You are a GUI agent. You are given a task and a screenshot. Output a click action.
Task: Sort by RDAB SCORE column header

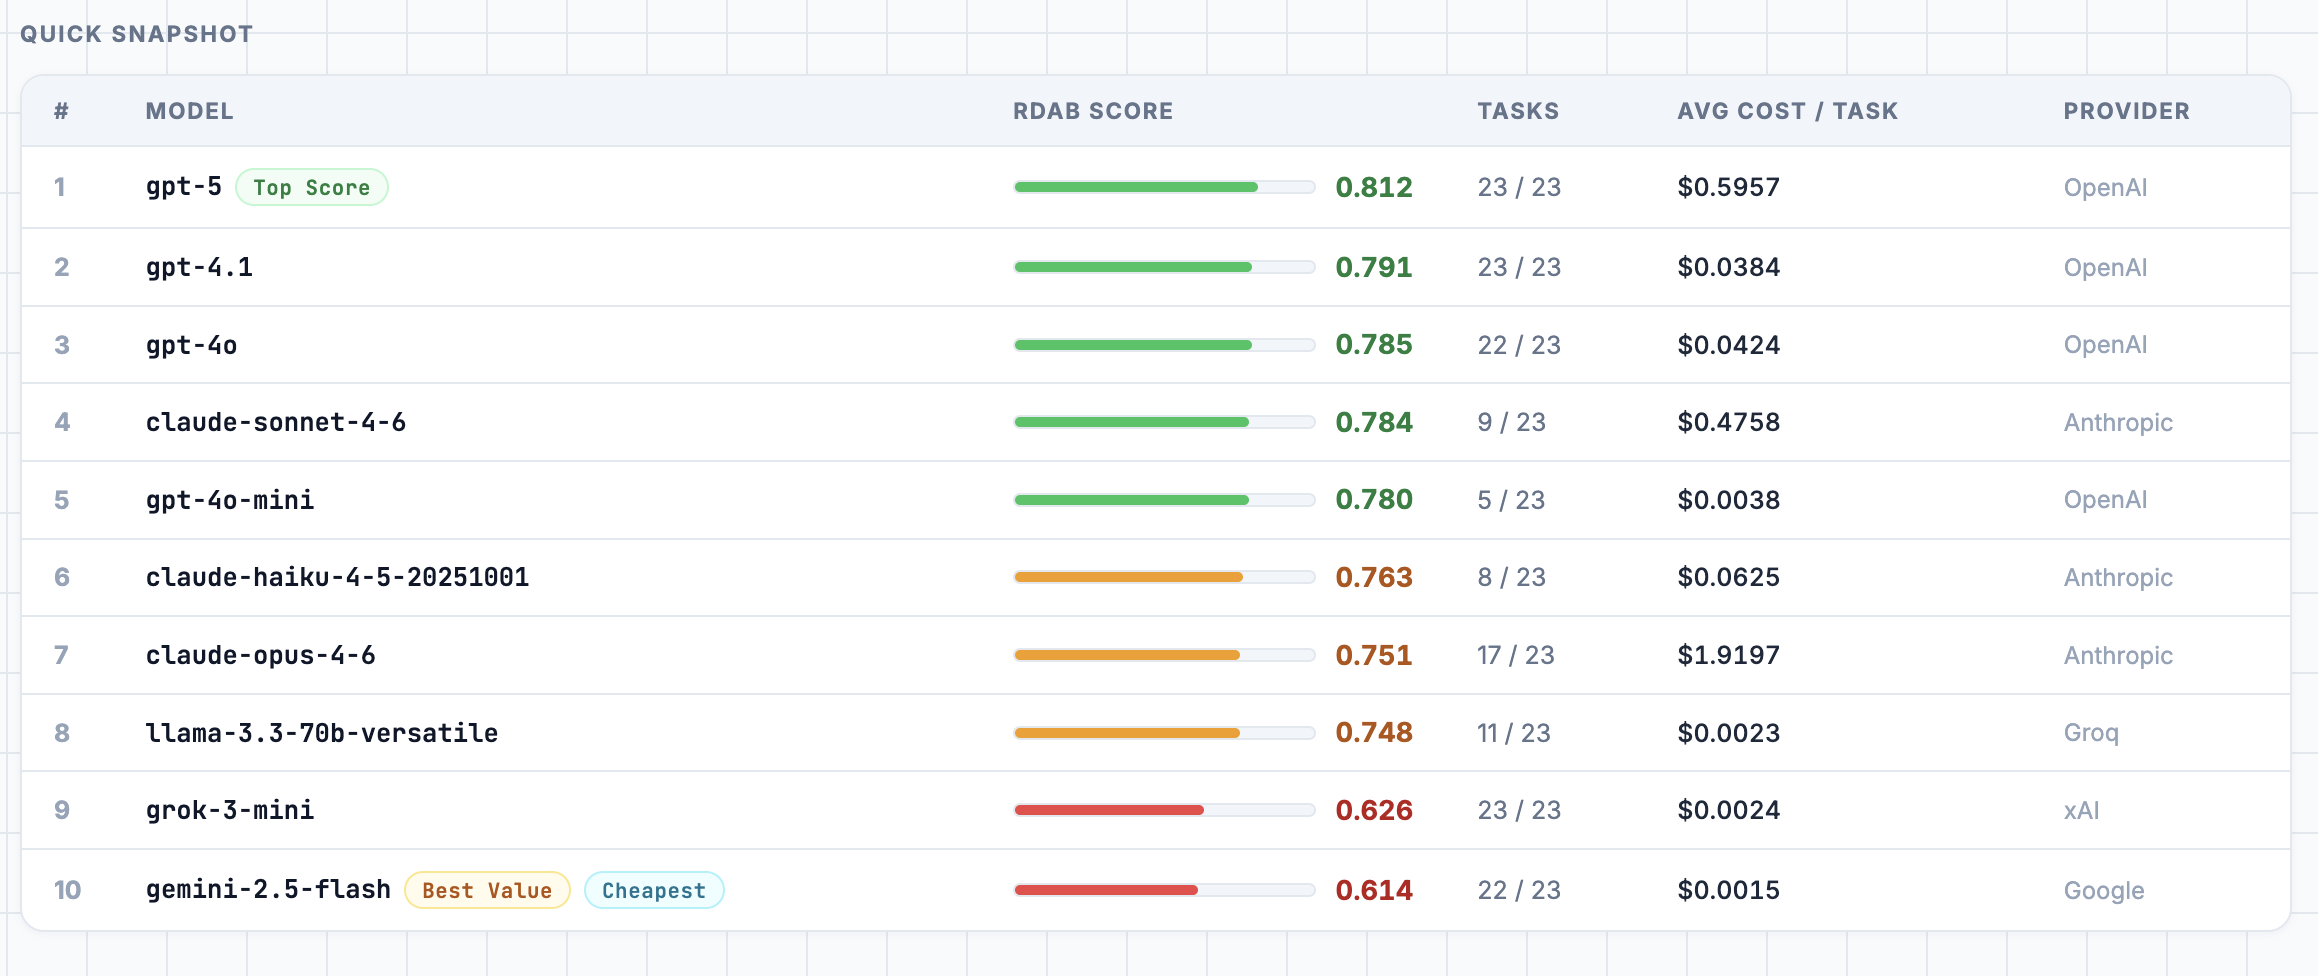pyautogui.click(x=1092, y=111)
